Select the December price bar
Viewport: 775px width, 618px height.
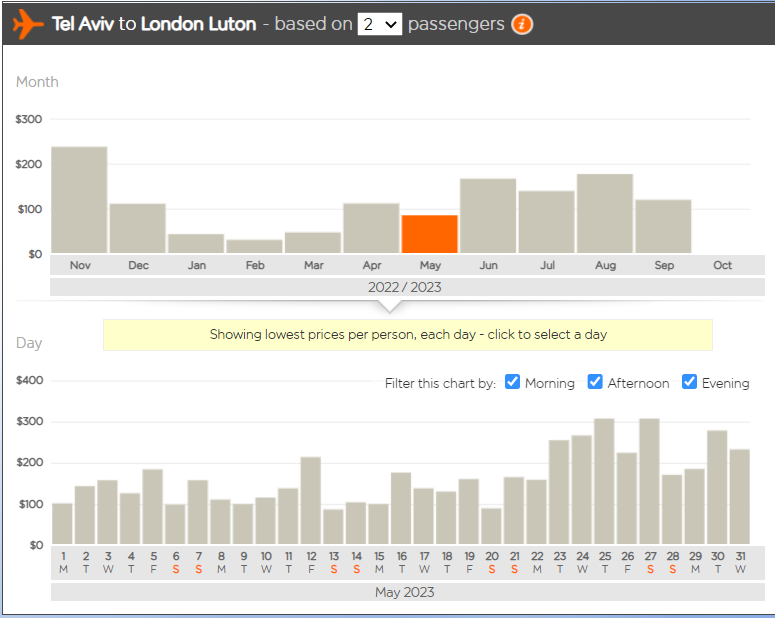(x=137, y=228)
